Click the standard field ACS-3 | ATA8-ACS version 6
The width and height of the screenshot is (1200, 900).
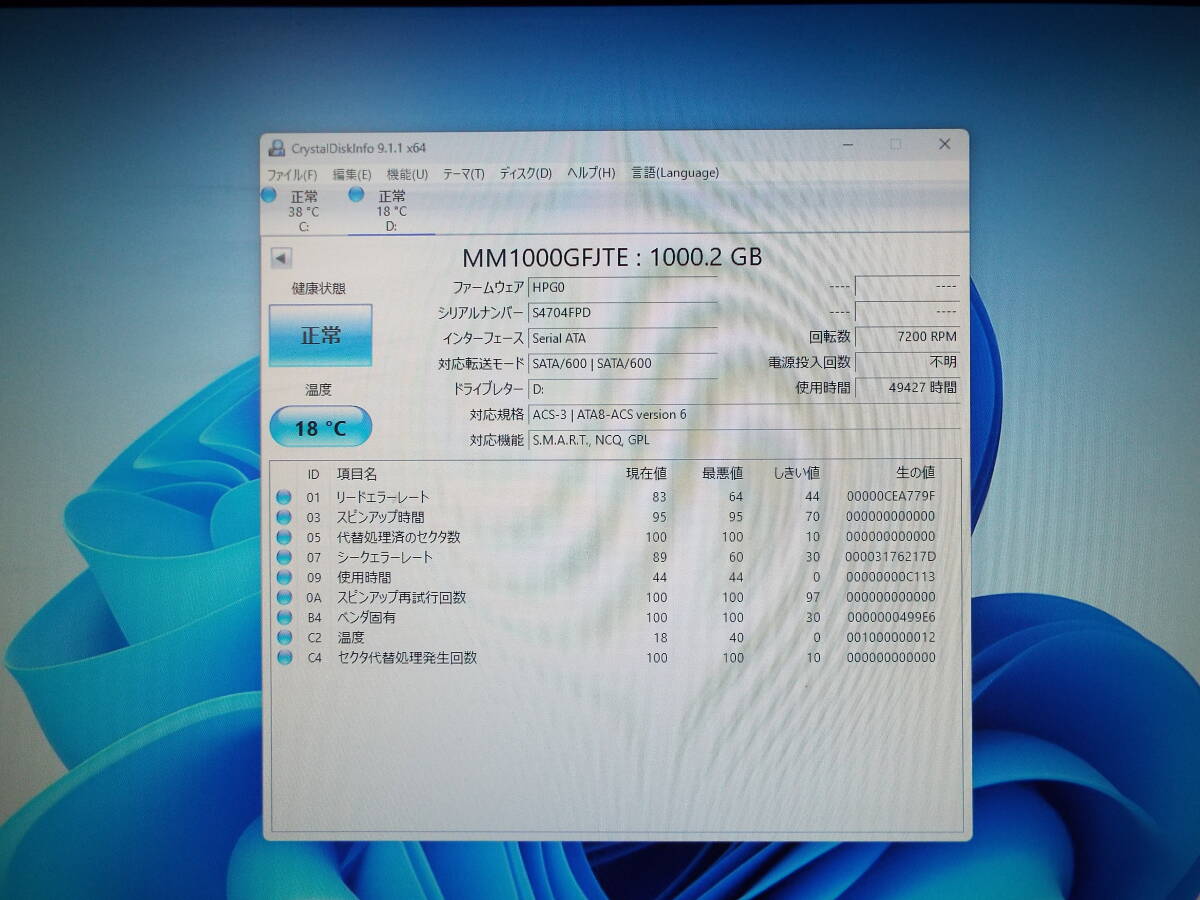[743, 414]
